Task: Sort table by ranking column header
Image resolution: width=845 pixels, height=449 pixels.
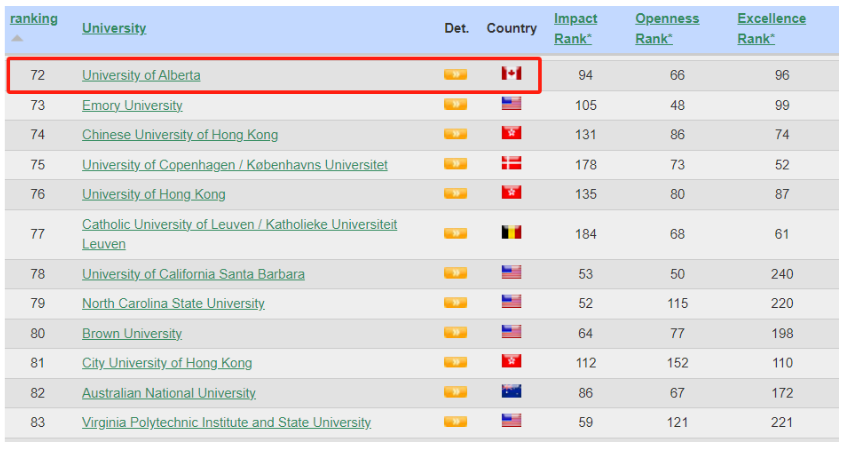Action: tap(34, 19)
